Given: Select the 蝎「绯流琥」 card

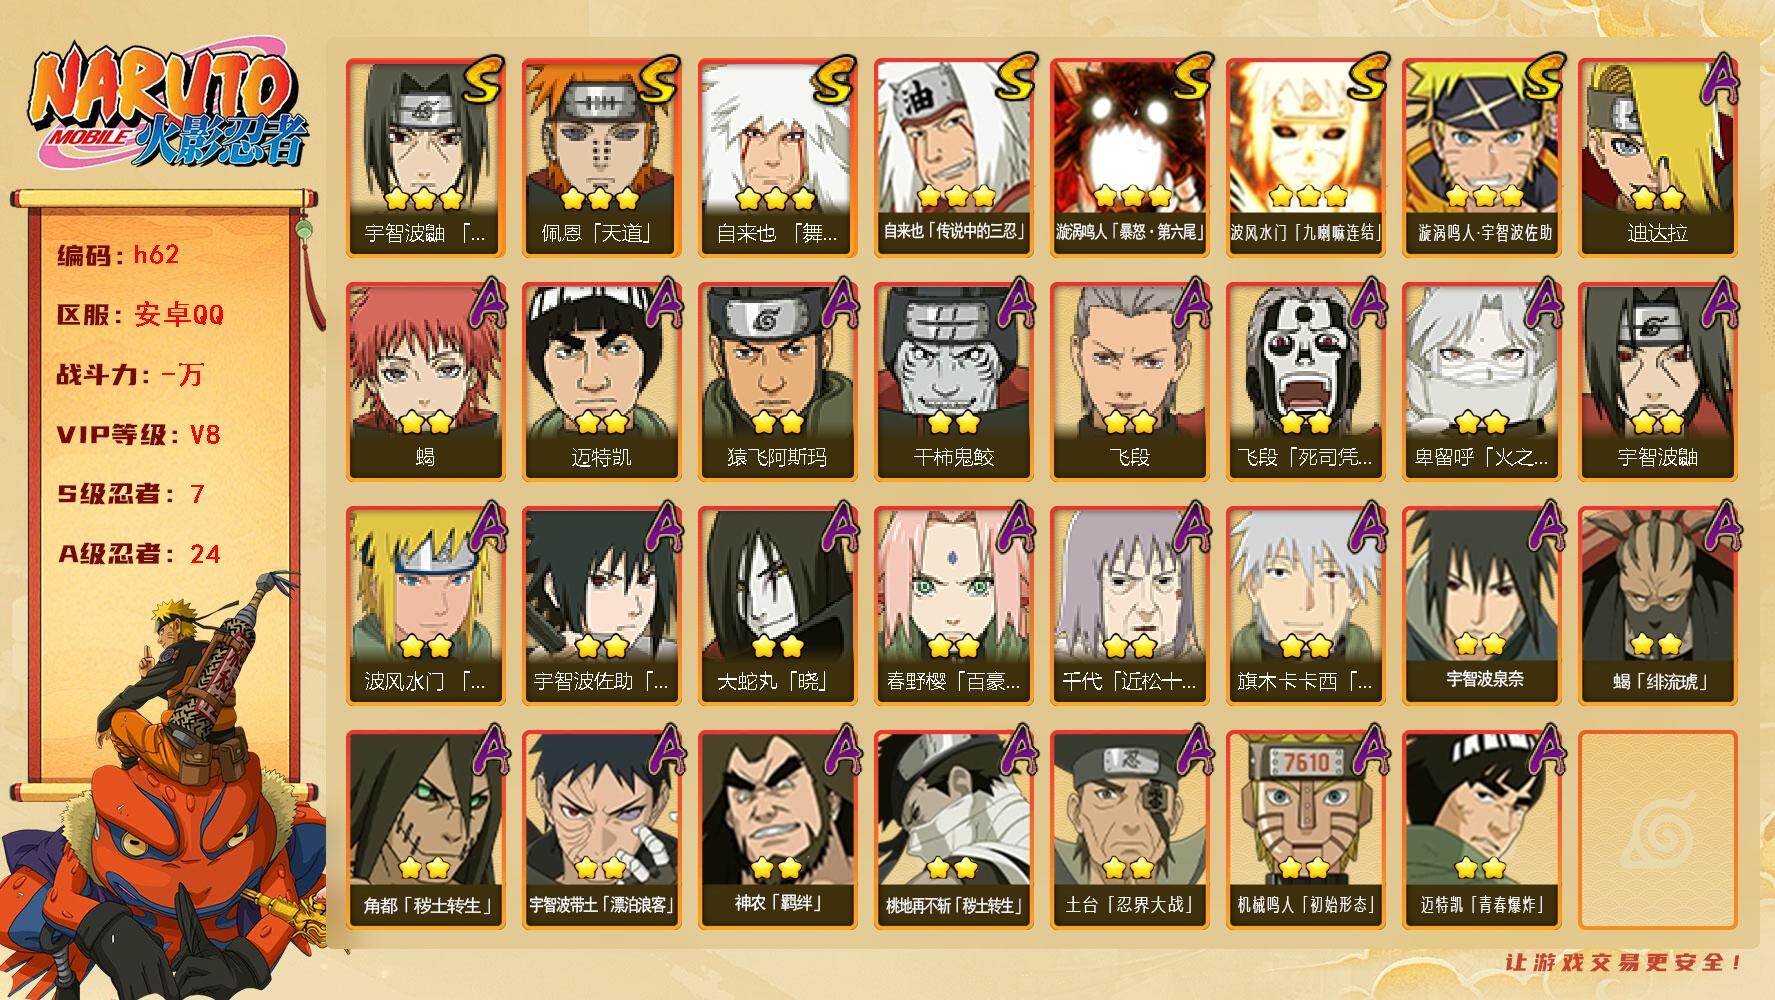Looking at the screenshot, I should click(x=1657, y=606).
